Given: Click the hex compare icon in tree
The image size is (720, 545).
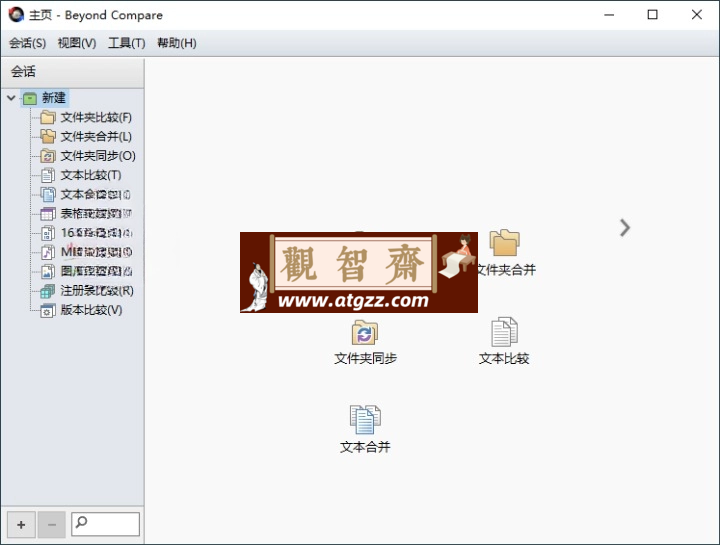Looking at the screenshot, I should [x=48, y=233].
